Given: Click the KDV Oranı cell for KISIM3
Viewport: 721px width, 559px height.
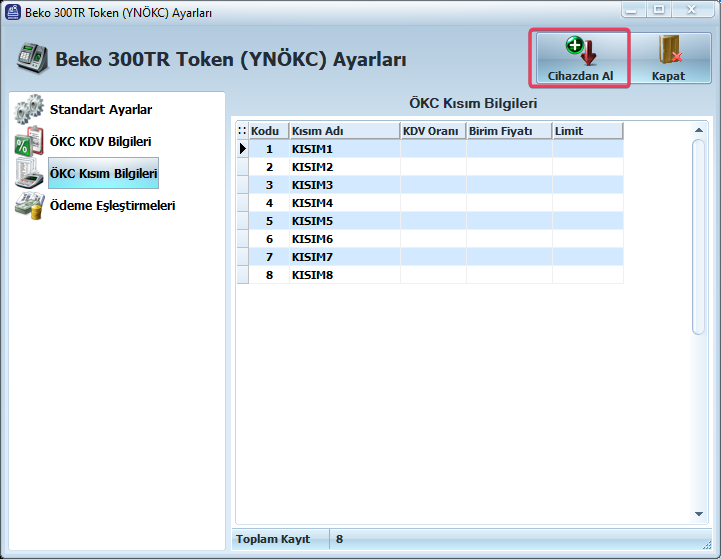Looking at the screenshot, I should coord(433,185).
